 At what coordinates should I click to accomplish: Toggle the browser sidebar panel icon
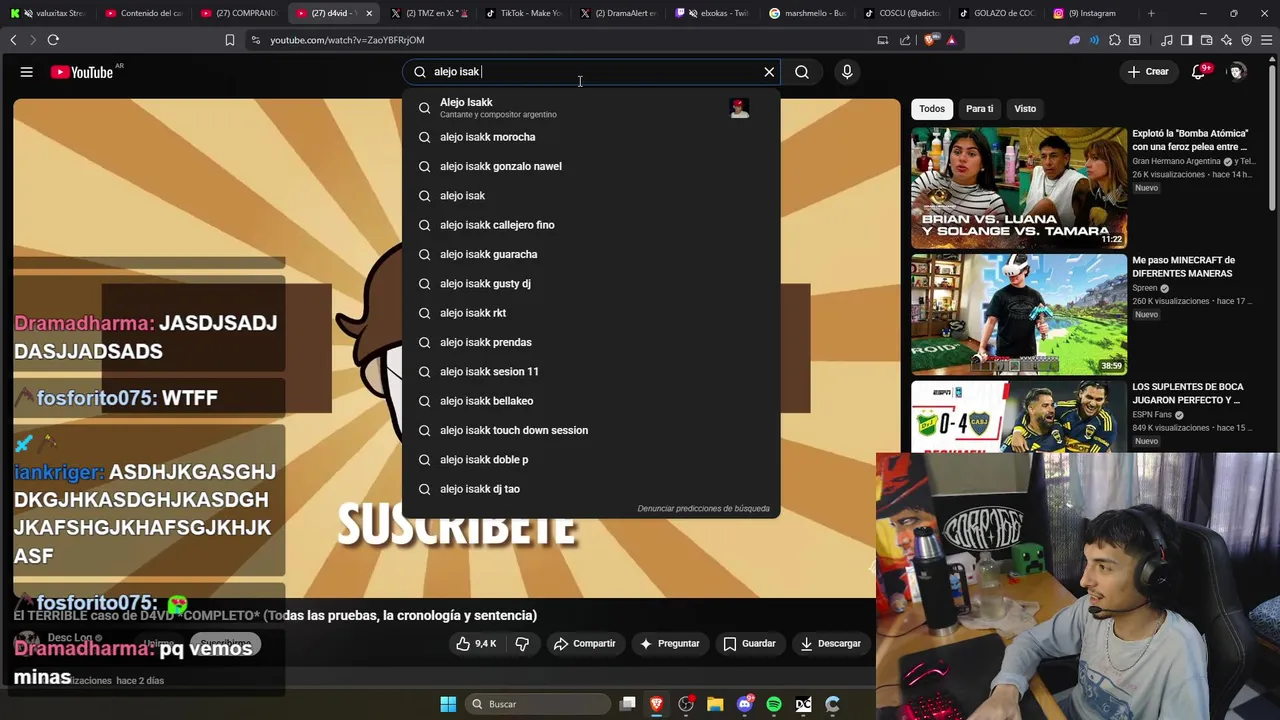coord(1186,40)
